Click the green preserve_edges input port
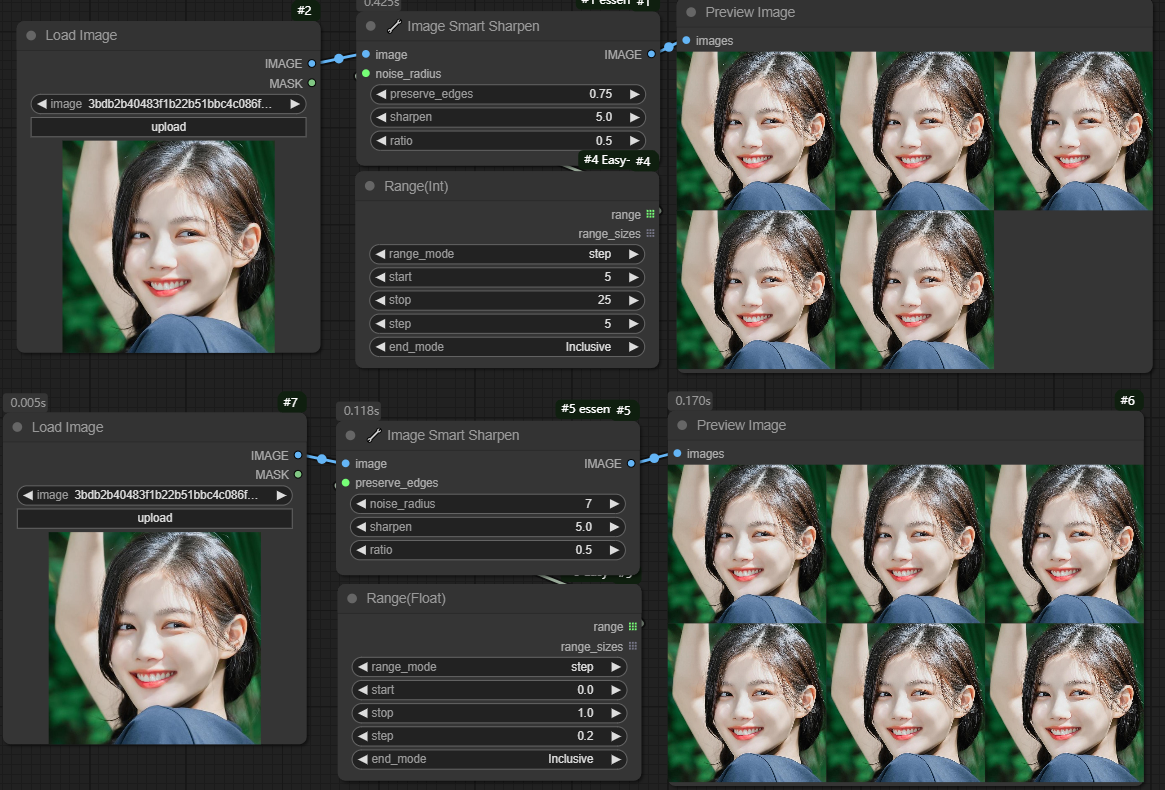This screenshot has height=790, width=1165. [346, 483]
